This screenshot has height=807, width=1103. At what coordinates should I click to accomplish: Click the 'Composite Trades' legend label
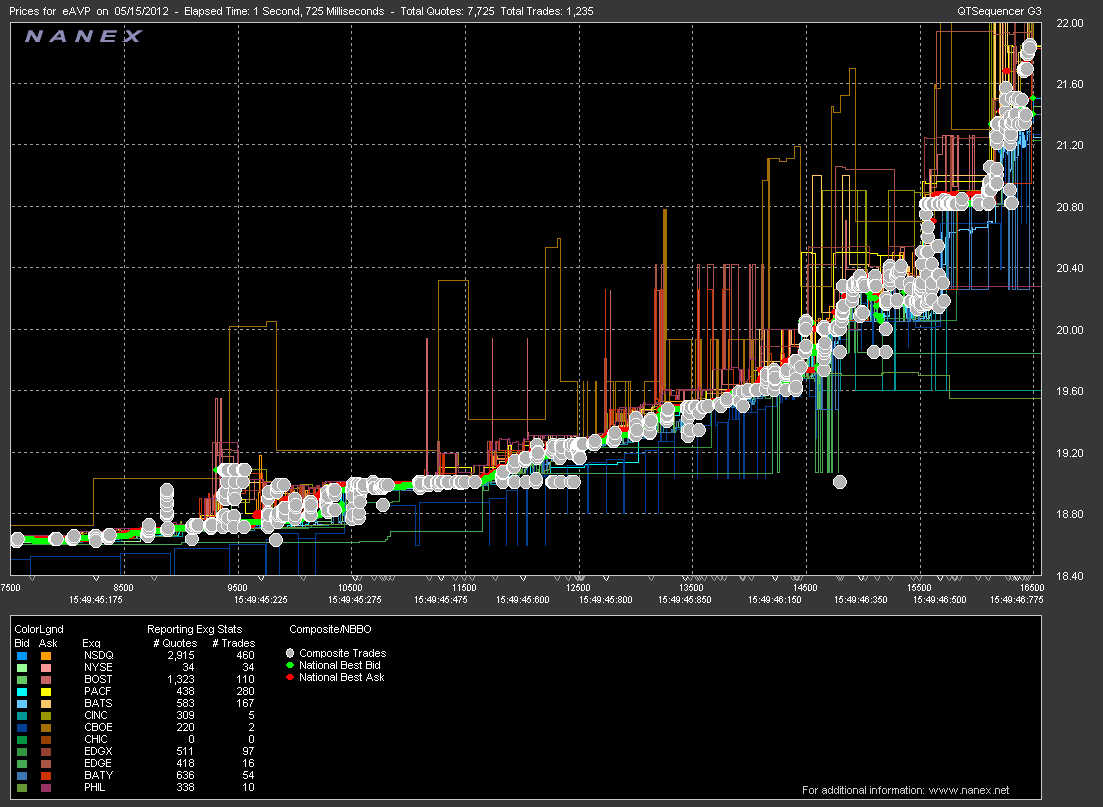click(343, 653)
